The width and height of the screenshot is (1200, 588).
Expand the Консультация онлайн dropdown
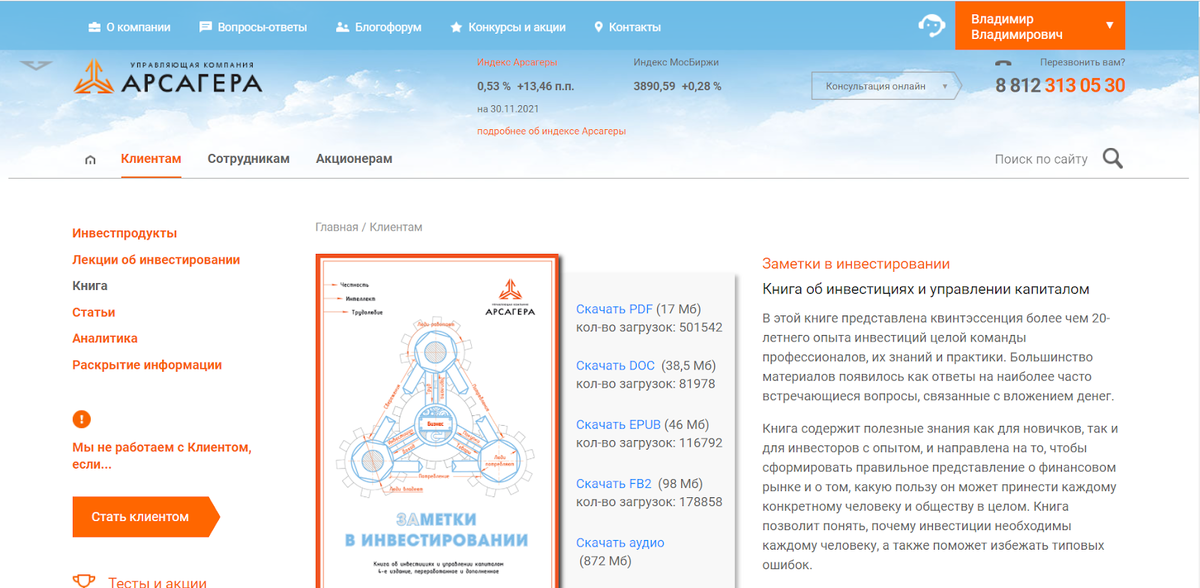(886, 86)
